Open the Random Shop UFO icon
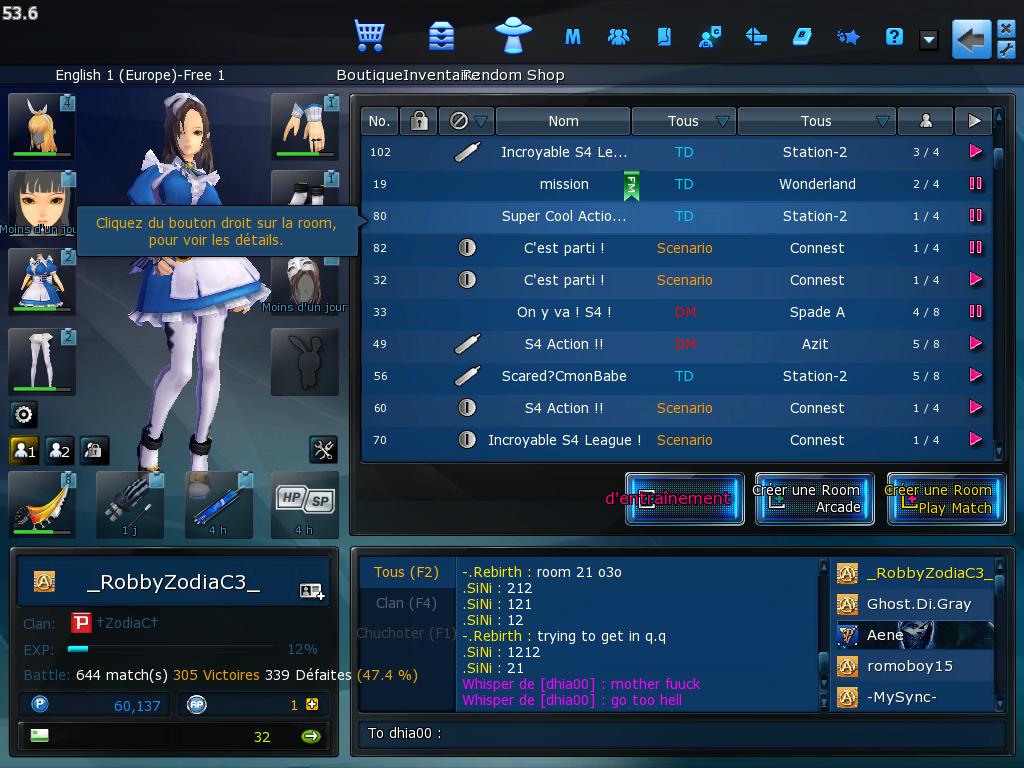The height and width of the screenshot is (768, 1024). point(513,35)
